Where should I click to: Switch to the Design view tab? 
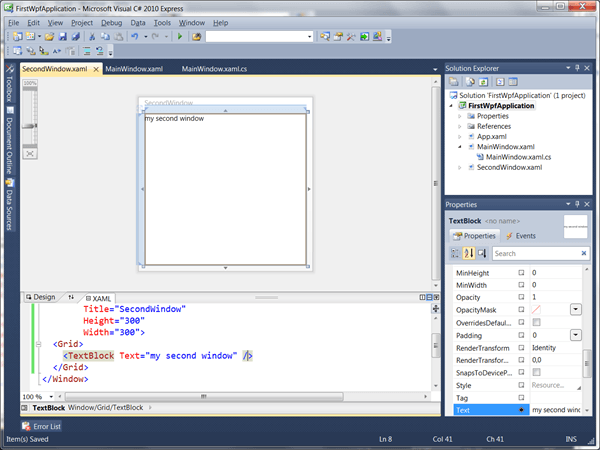[41, 297]
